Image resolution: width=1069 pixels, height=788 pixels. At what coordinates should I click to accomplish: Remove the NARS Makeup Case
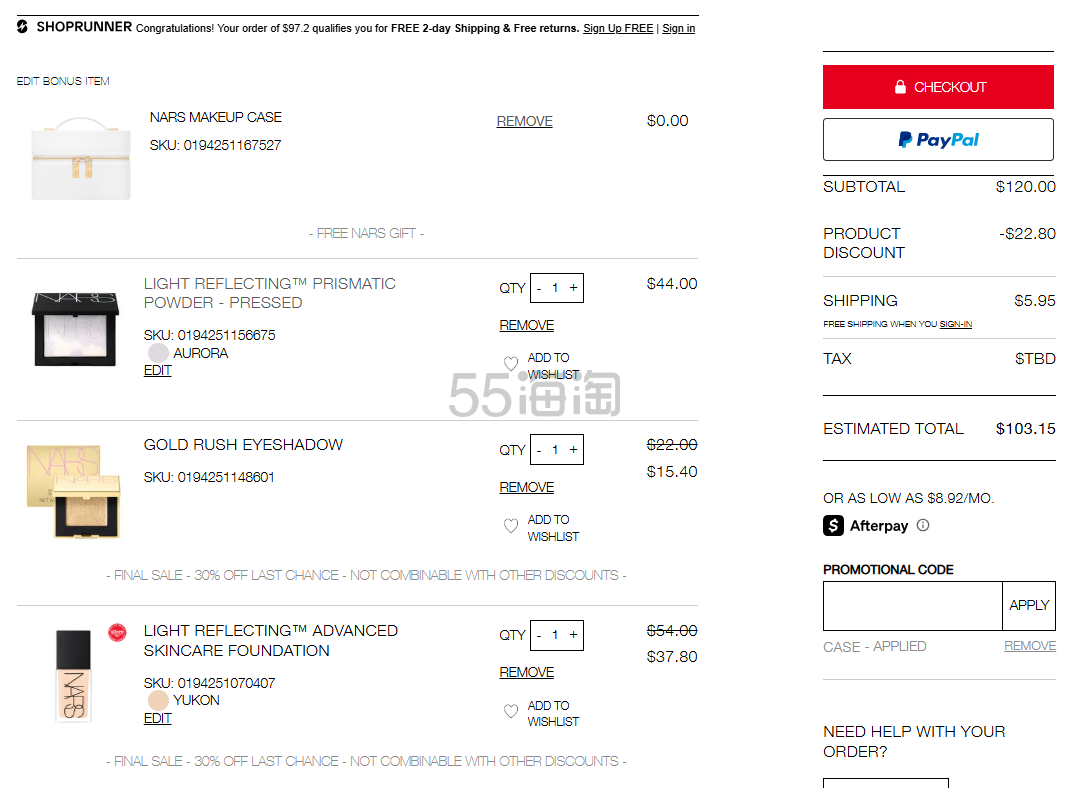coord(524,121)
